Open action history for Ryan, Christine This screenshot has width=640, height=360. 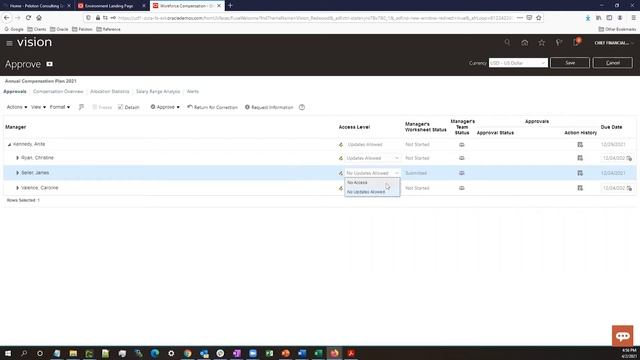tap(580, 158)
